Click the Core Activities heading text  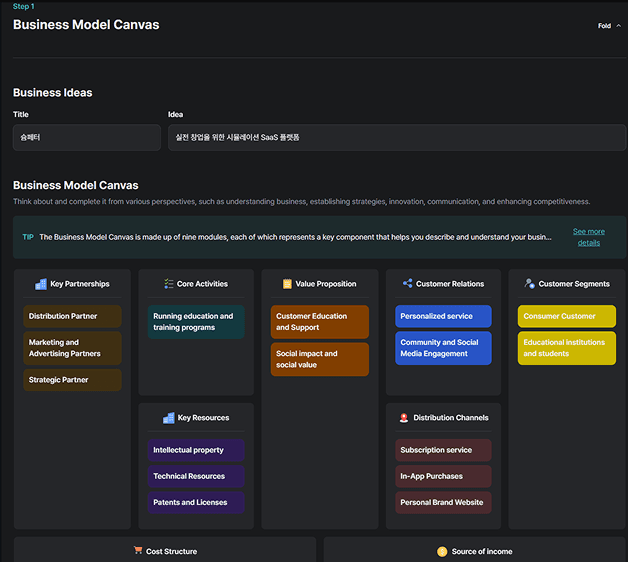coord(202,284)
